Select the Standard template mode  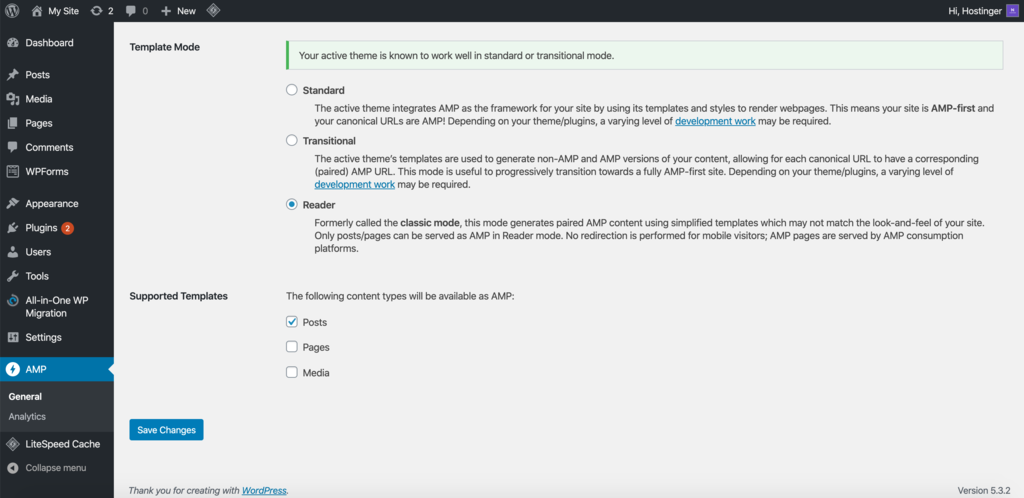292,90
